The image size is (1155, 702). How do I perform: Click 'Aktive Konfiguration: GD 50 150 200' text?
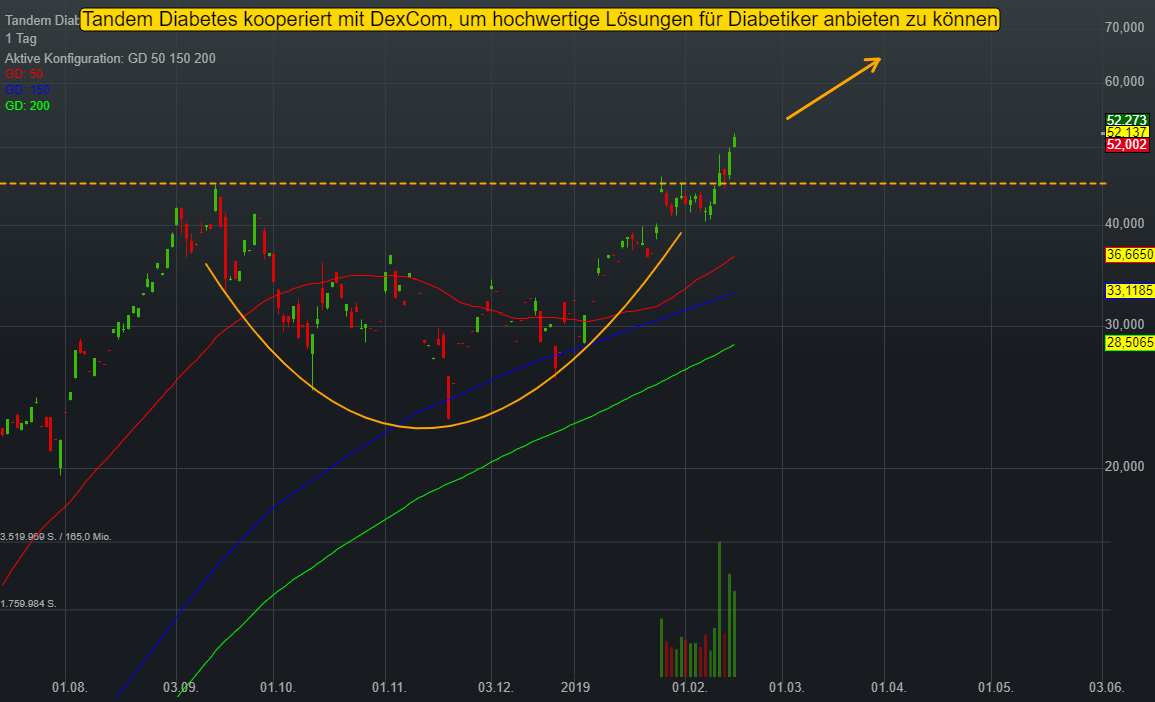pos(110,58)
